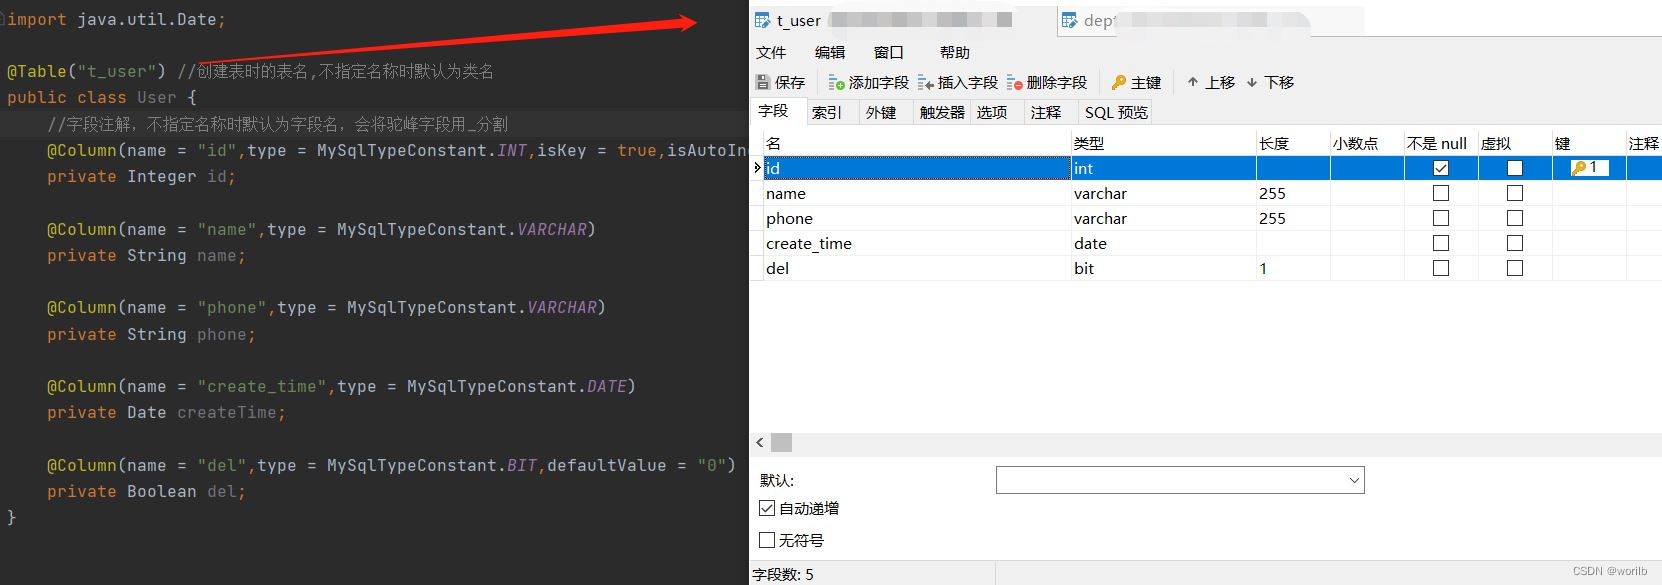Click Add Field (添加字段) in toolbar
This screenshot has width=1662, height=585.
868,82
